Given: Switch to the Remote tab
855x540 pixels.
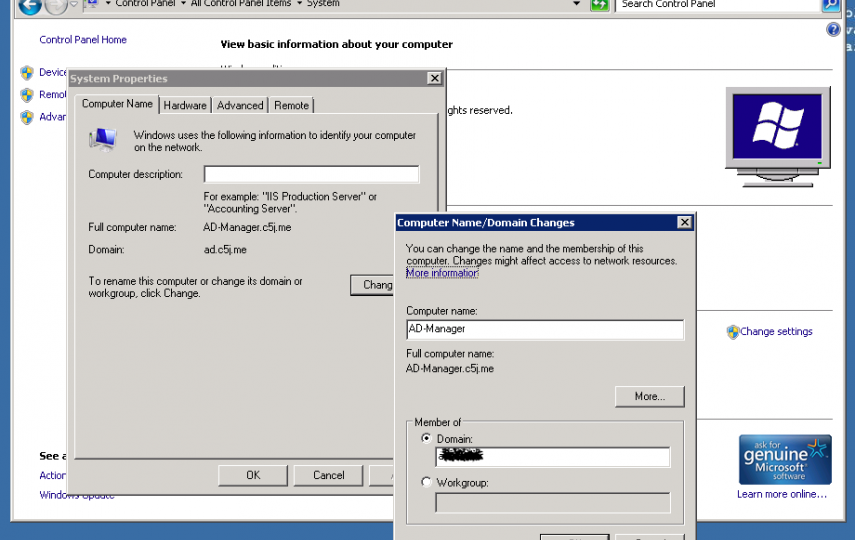Looking at the screenshot, I should (291, 105).
